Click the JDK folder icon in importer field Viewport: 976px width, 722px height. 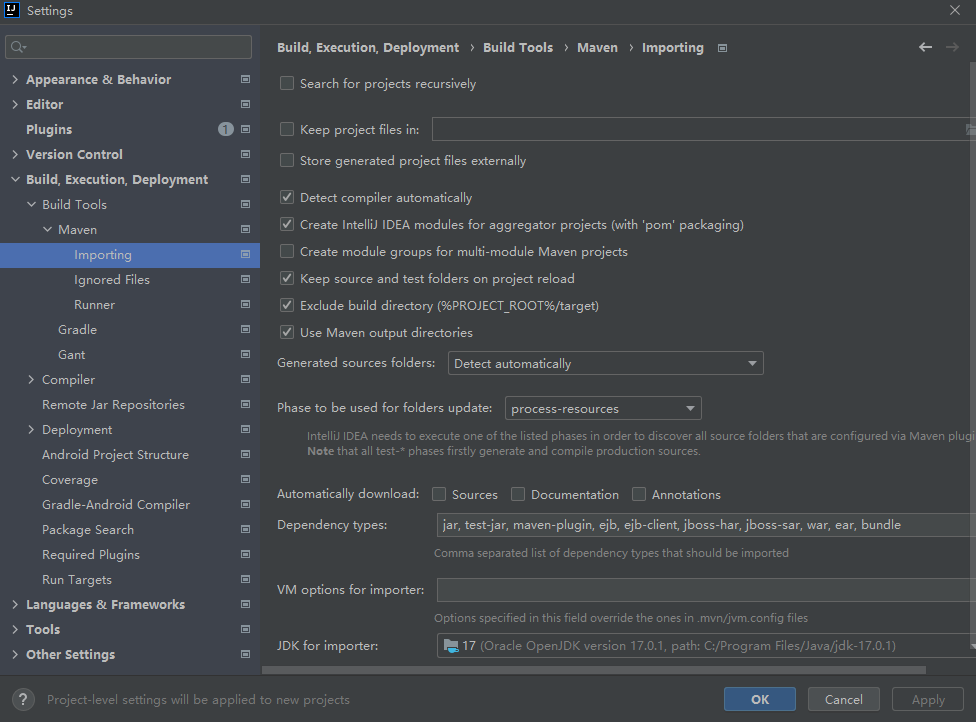[451, 645]
